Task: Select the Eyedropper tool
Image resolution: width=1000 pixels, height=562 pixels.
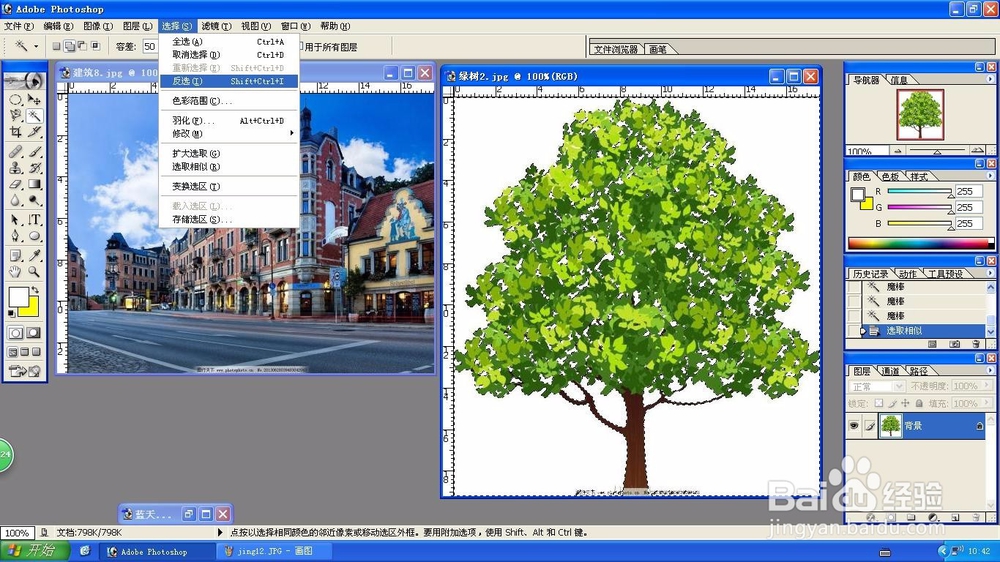Action: point(34,255)
